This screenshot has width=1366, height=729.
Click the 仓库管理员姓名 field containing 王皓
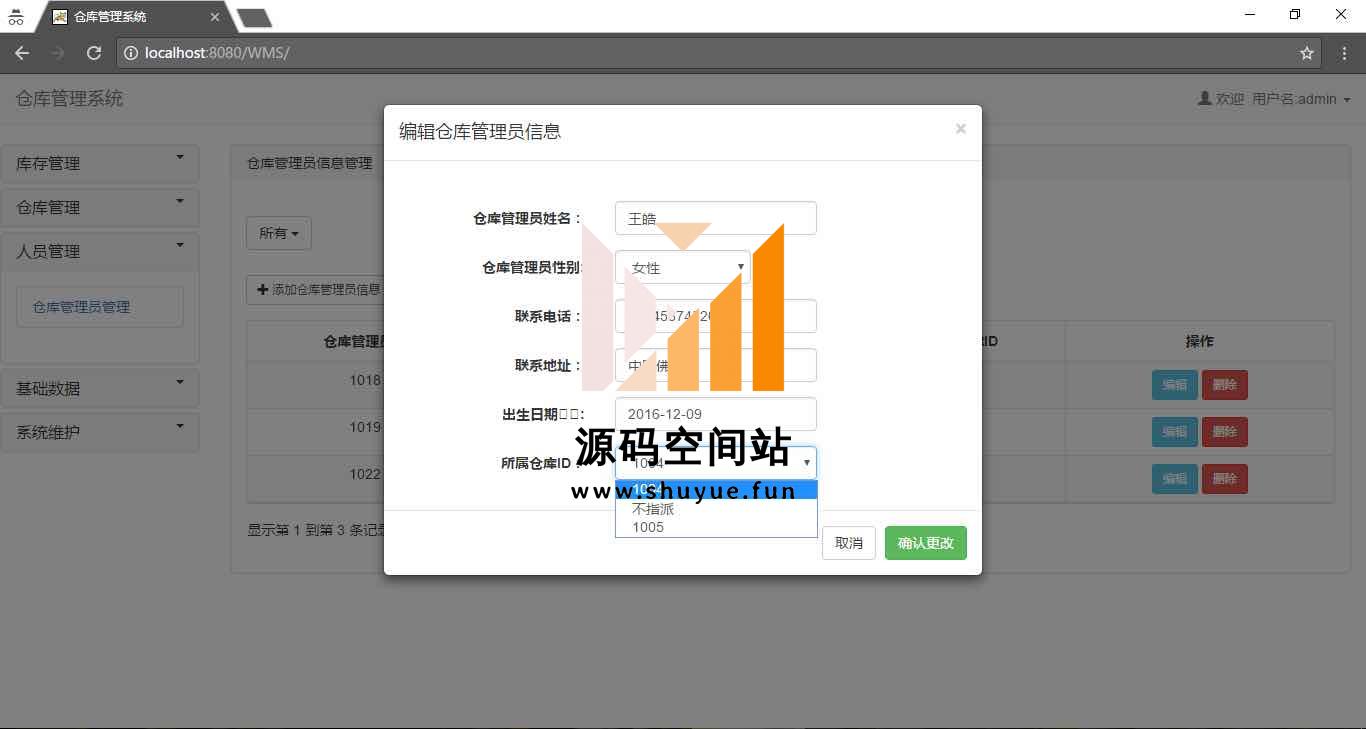pyautogui.click(x=715, y=218)
